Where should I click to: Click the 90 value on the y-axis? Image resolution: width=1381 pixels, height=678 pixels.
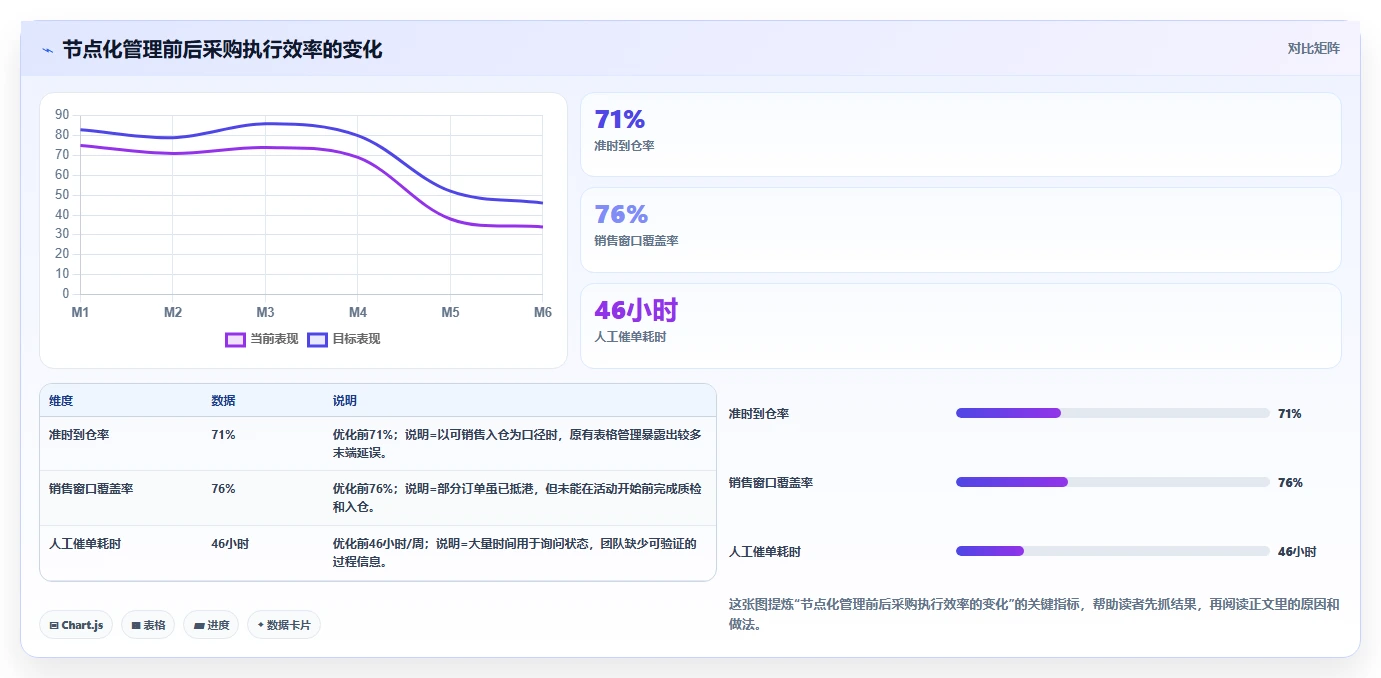pos(62,115)
